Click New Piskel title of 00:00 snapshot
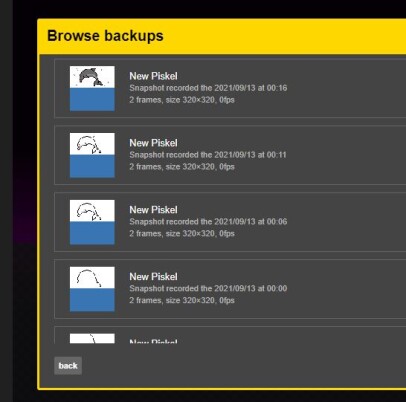Screen dimensions: 406x402 point(153,277)
